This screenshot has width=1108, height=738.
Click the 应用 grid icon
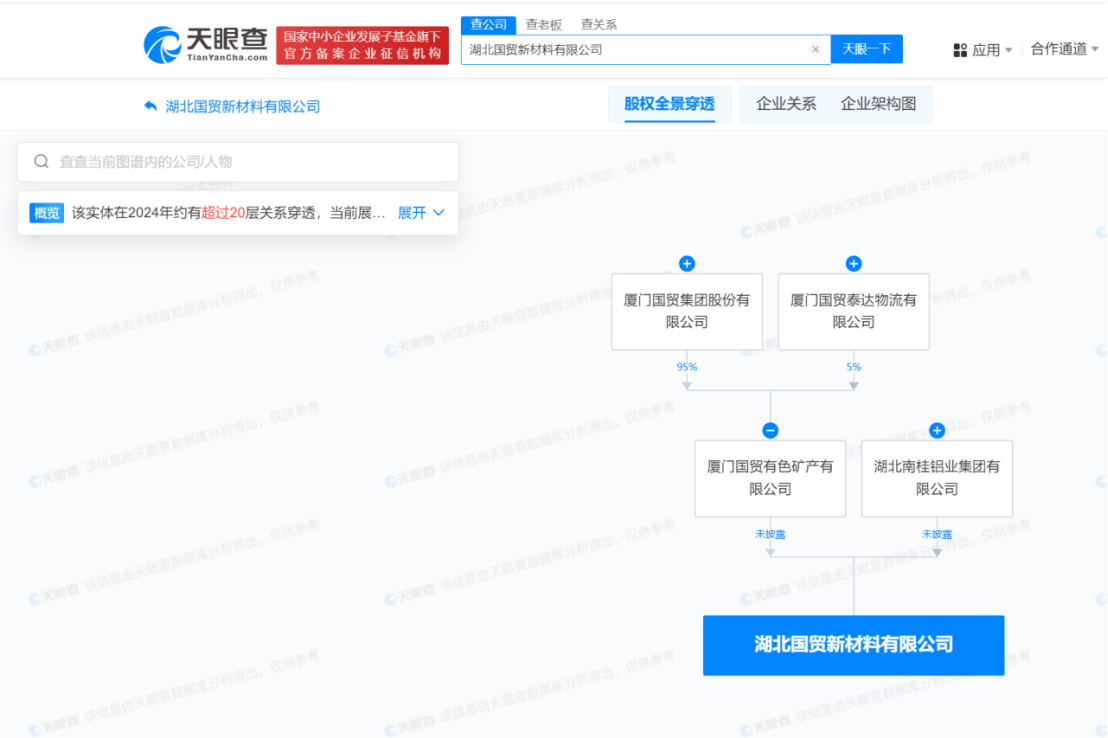coord(960,50)
